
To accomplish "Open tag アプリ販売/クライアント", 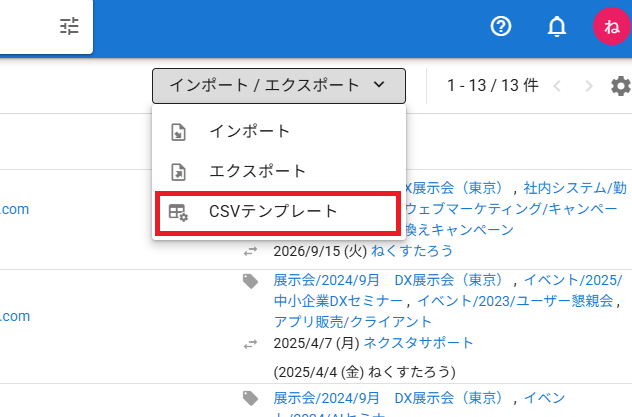I will point(352,322).
